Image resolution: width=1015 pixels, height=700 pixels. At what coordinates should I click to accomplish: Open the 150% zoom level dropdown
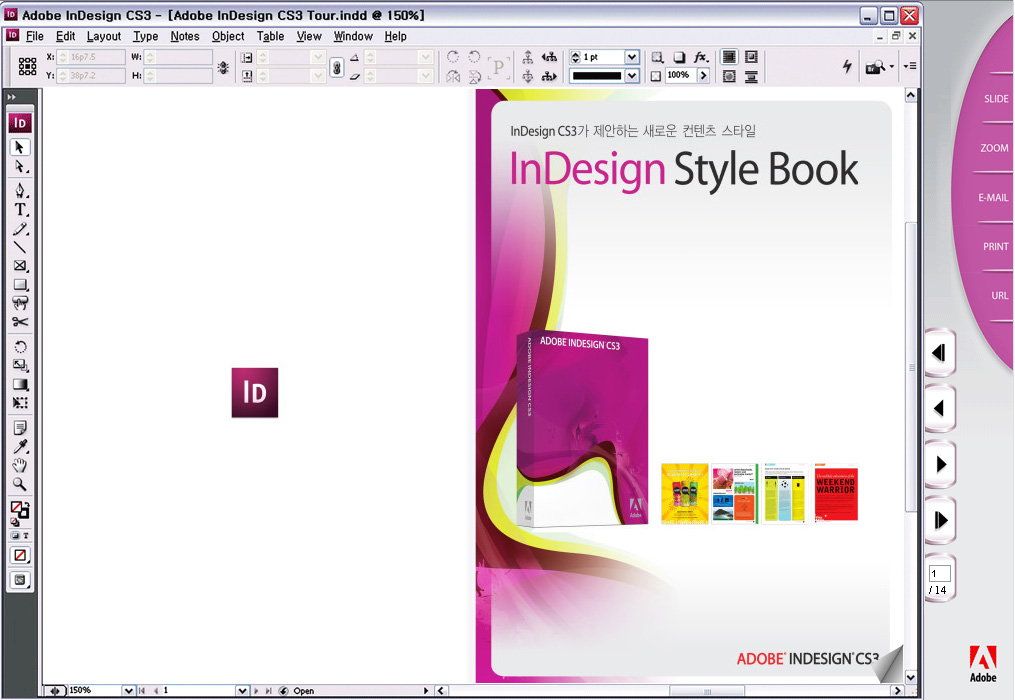128,691
